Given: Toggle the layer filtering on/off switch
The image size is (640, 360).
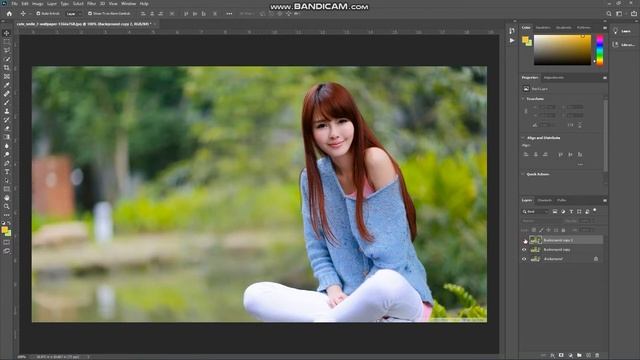Looking at the screenshot, I should (x=595, y=210).
